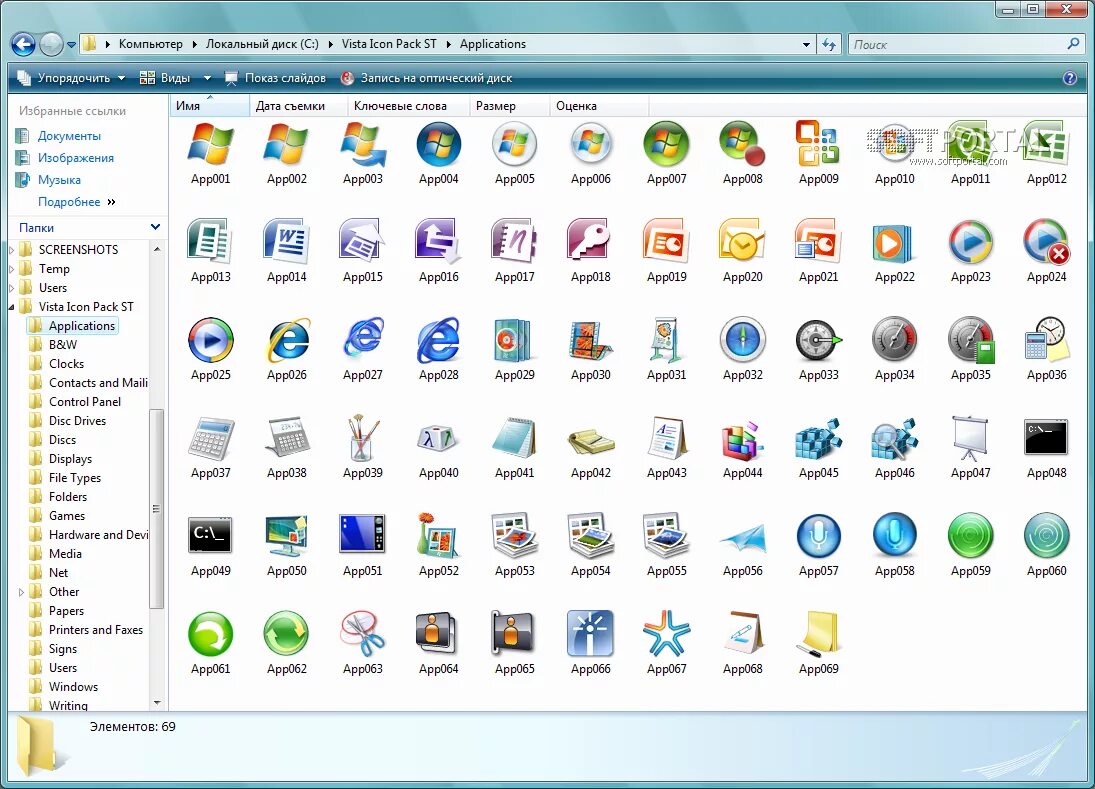The width and height of the screenshot is (1095, 789).
Task: Select the App063 scissors snipping icon
Action: (362, 633)
